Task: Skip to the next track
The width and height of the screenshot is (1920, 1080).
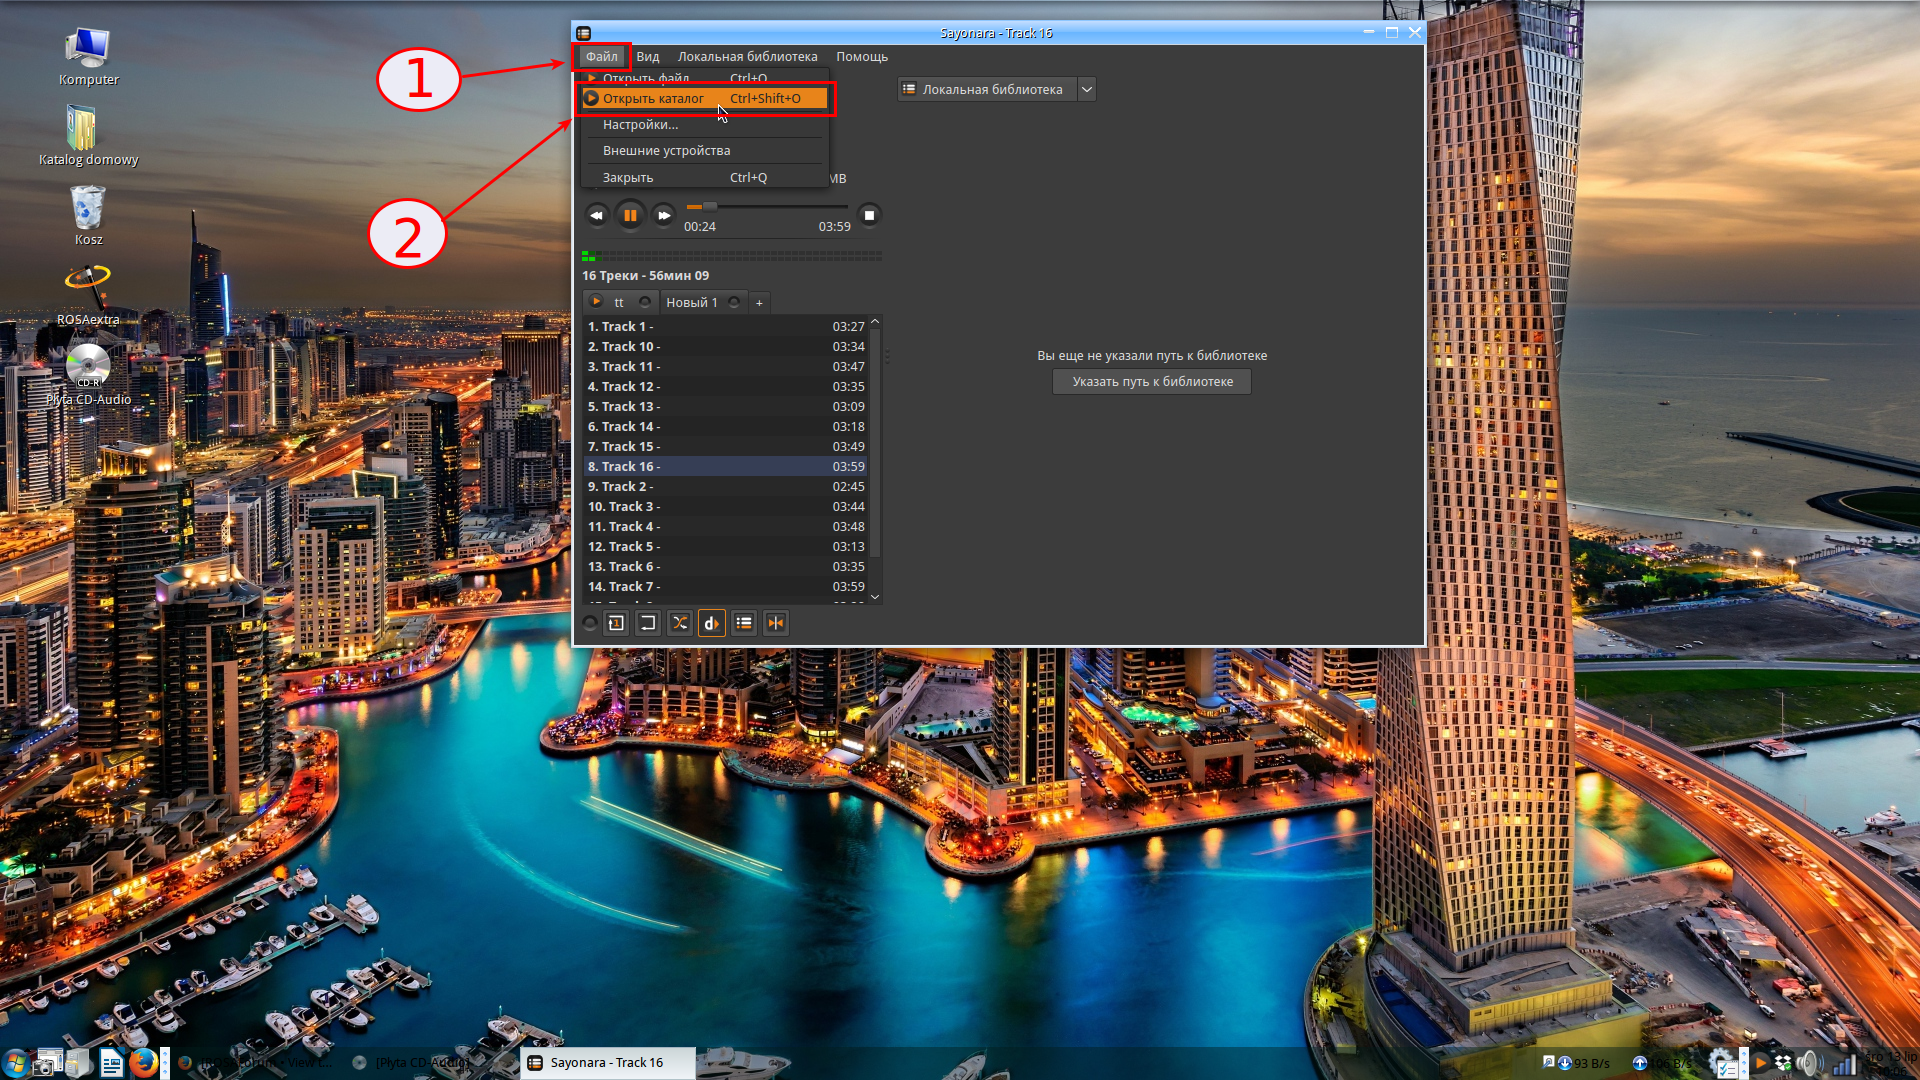Action: [x=664, y=215]
